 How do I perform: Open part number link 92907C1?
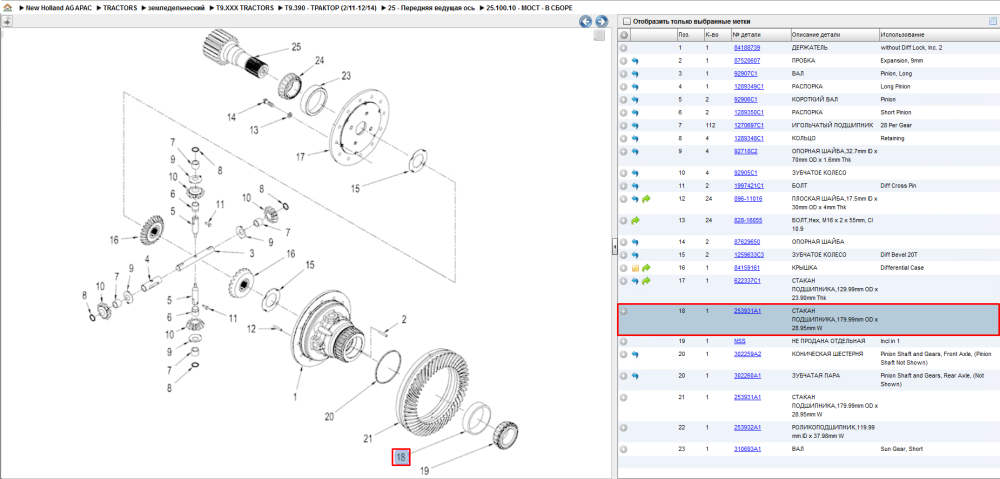click(x=745, y=74)
